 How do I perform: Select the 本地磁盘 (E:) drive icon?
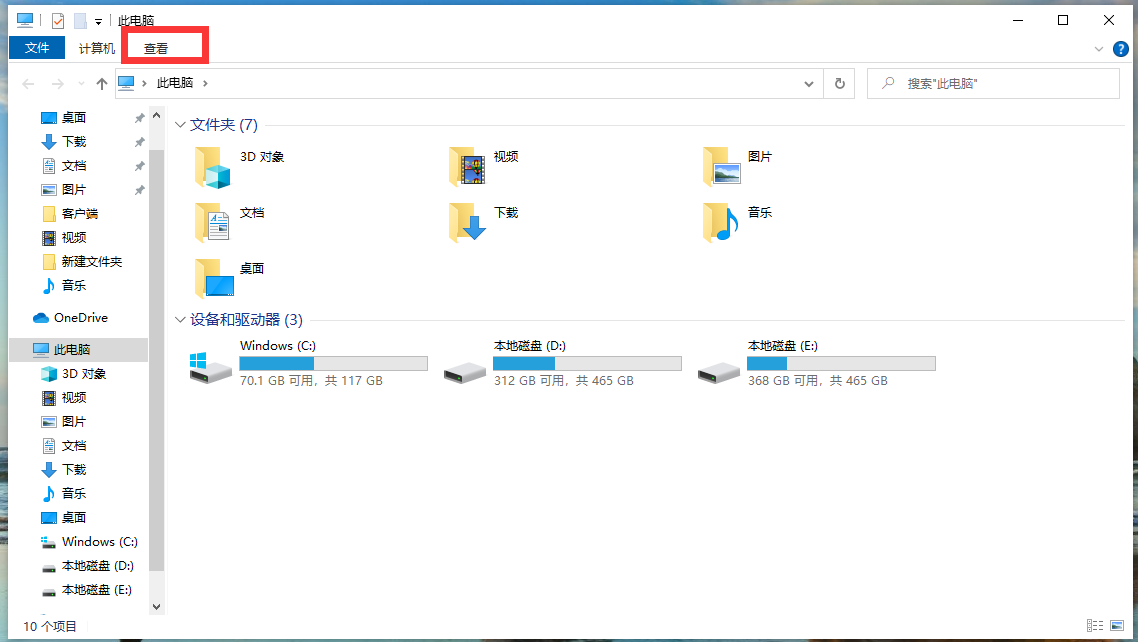click(719, 371)
